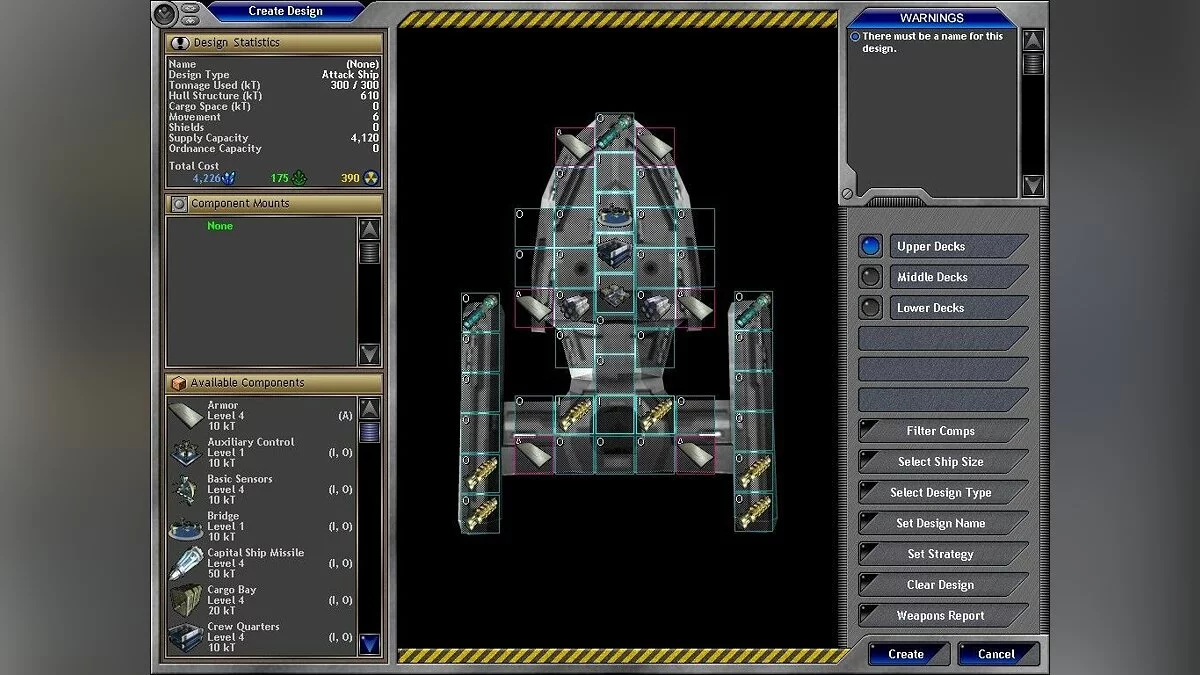Click the Set Design Name option

coord(941,524)
